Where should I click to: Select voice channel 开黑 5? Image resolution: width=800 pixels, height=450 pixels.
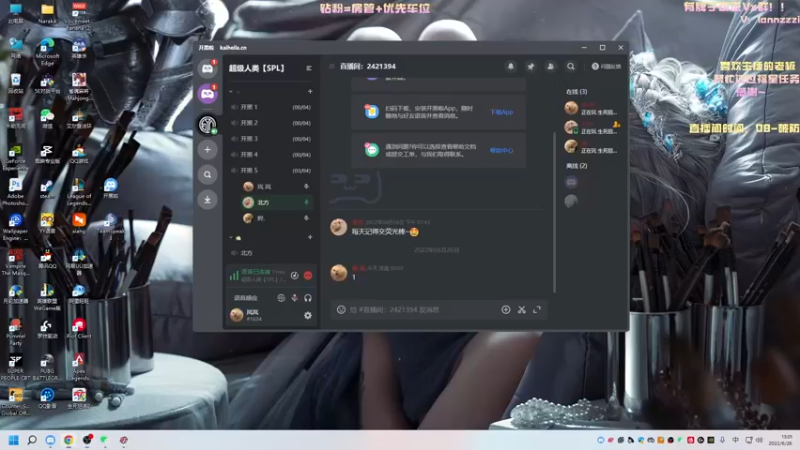(x=270, y=170)
